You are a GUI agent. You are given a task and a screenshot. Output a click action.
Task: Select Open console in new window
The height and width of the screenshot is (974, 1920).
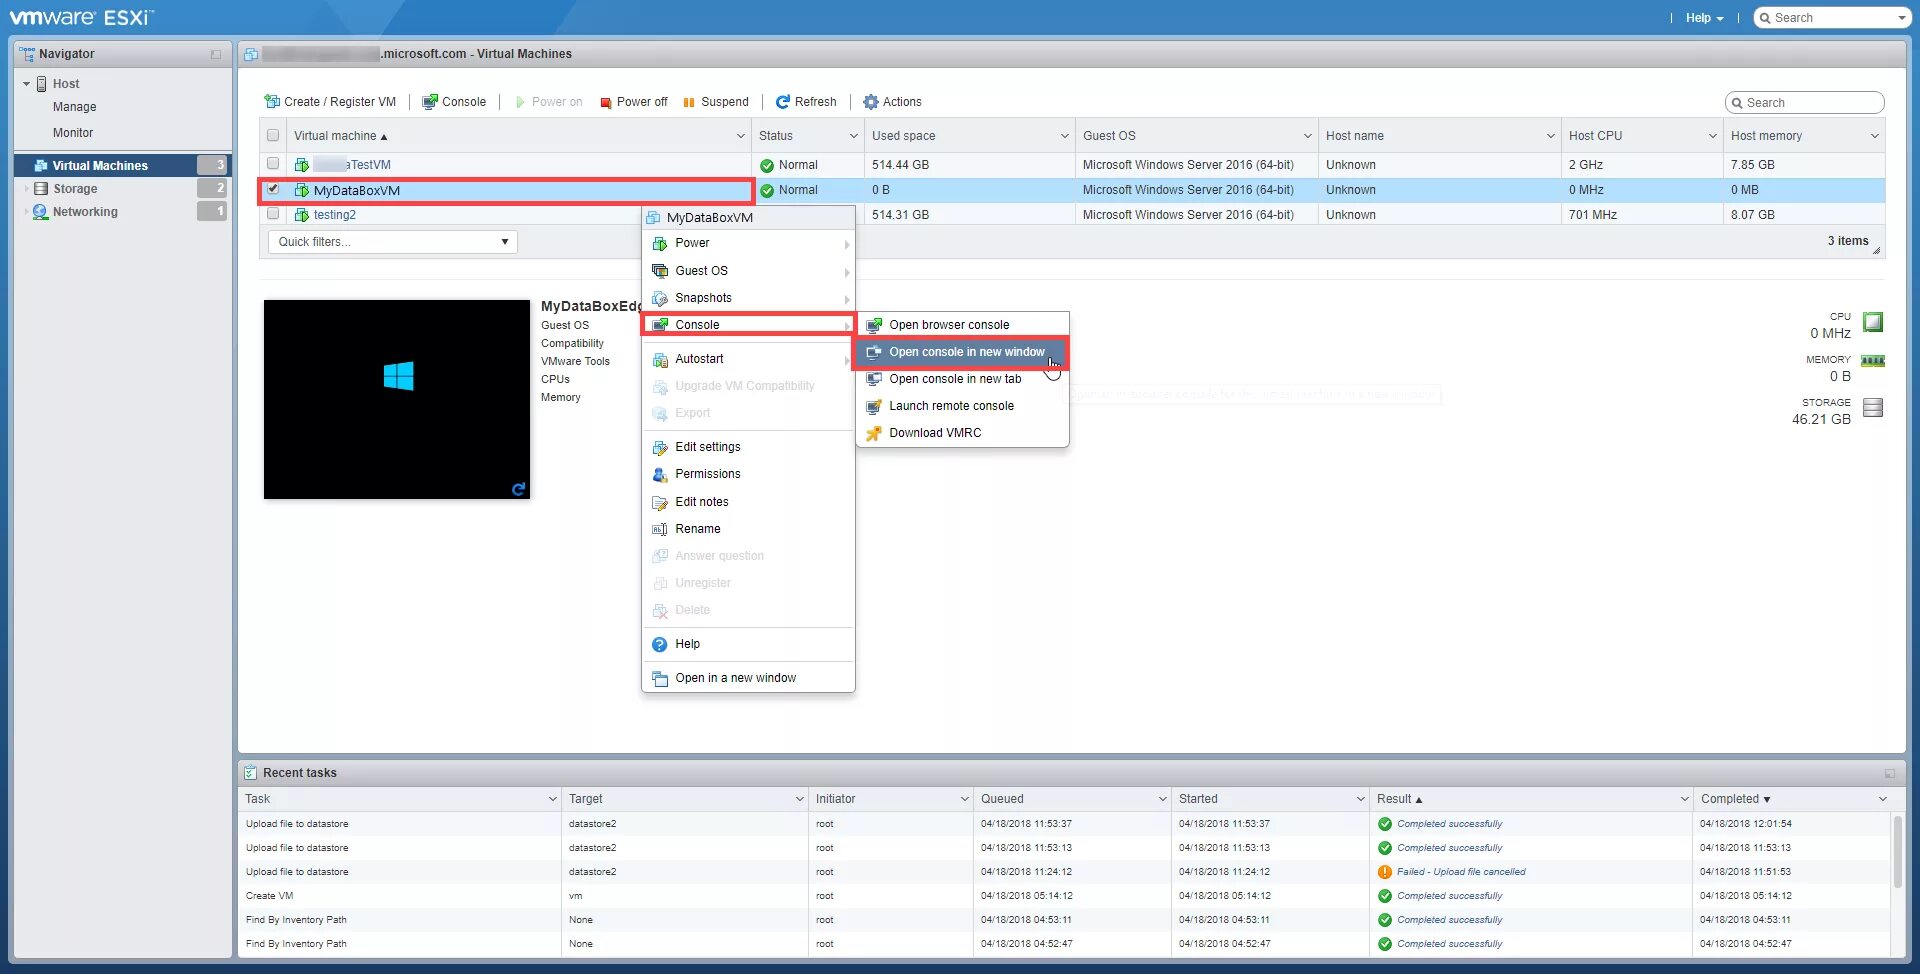(961, 352)
